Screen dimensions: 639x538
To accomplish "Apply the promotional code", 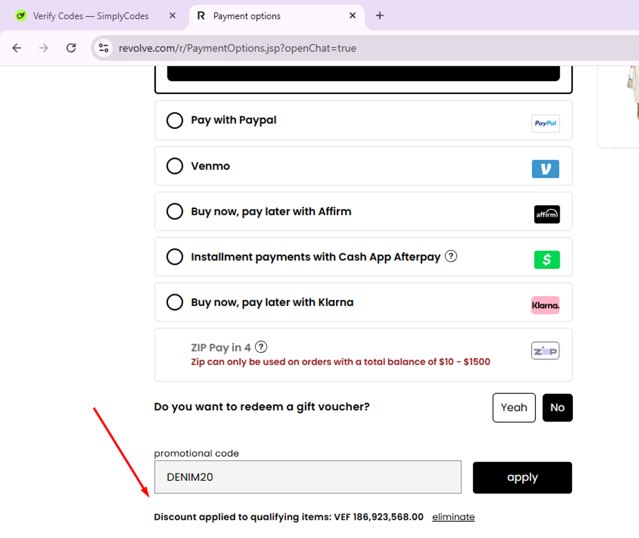I will point(522,477).
